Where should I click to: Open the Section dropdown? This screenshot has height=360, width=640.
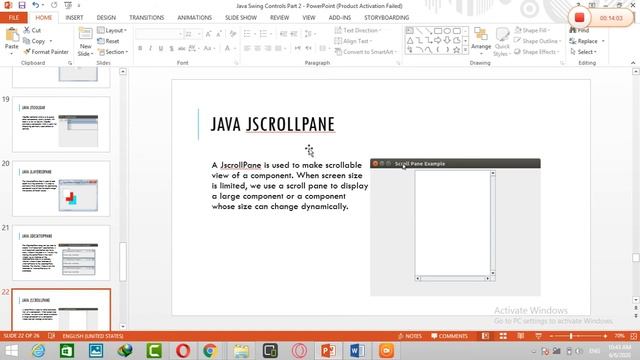pyautogui.click(x=113, y=52)
